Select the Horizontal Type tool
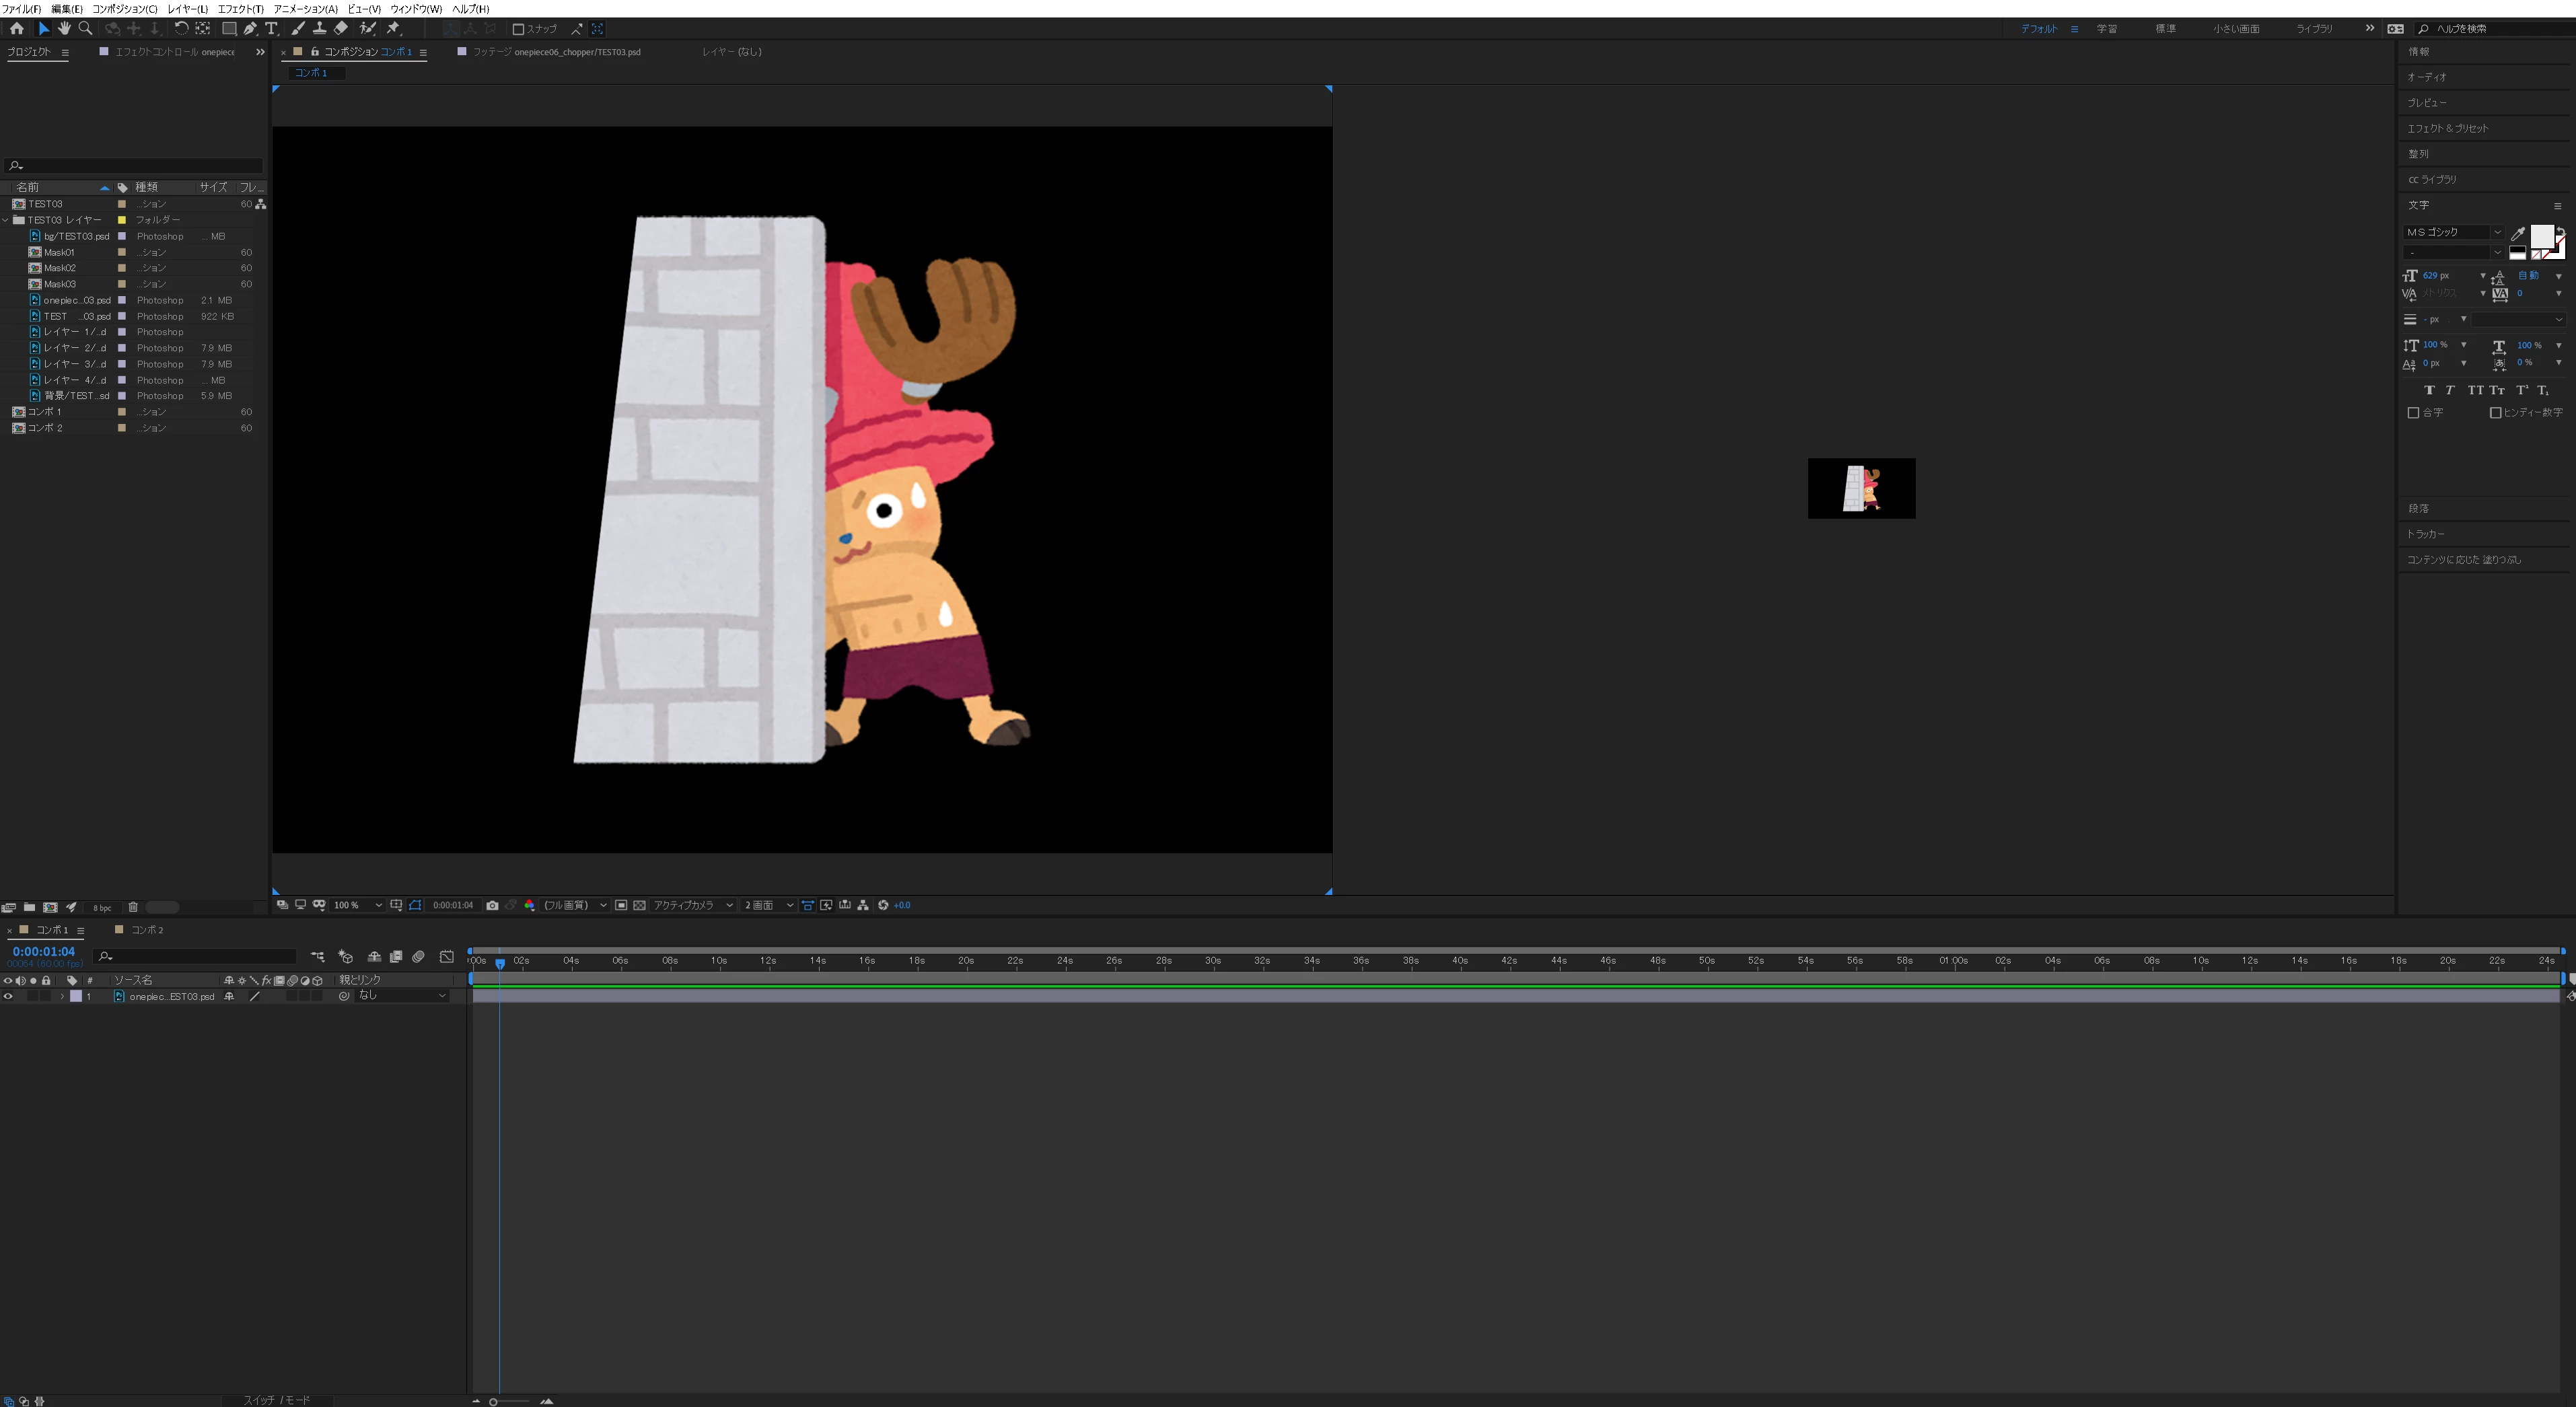The width and height of the screenshot is (2576, 1407). [x=271, y=28]
